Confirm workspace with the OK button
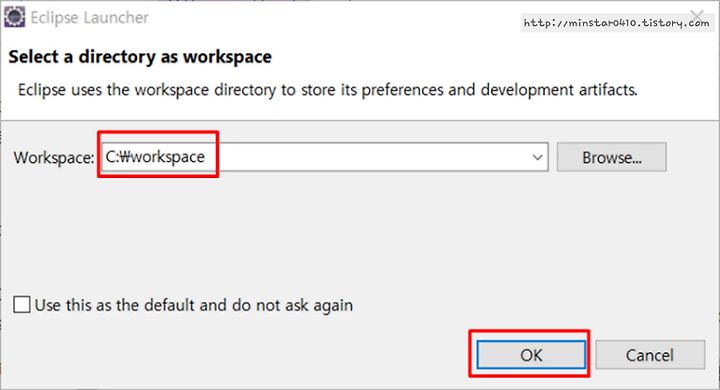 point(531,355)
